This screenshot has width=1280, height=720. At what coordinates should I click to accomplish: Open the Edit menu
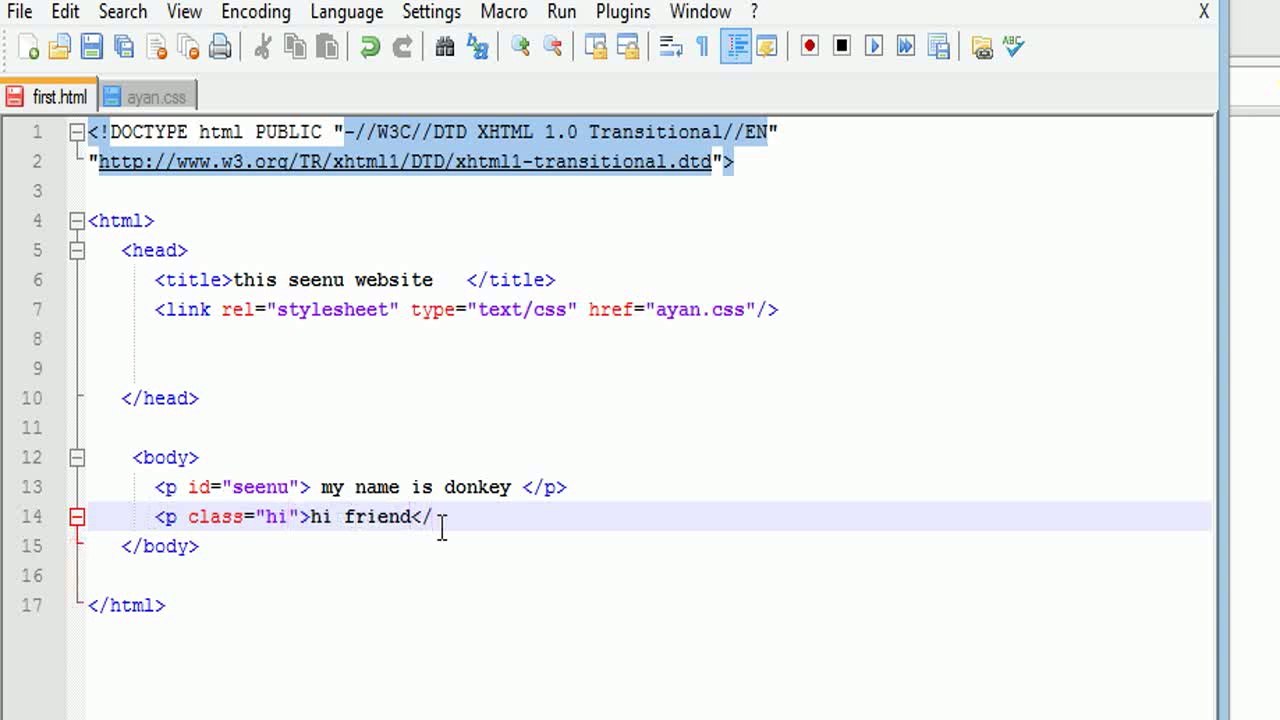(65, 12)
